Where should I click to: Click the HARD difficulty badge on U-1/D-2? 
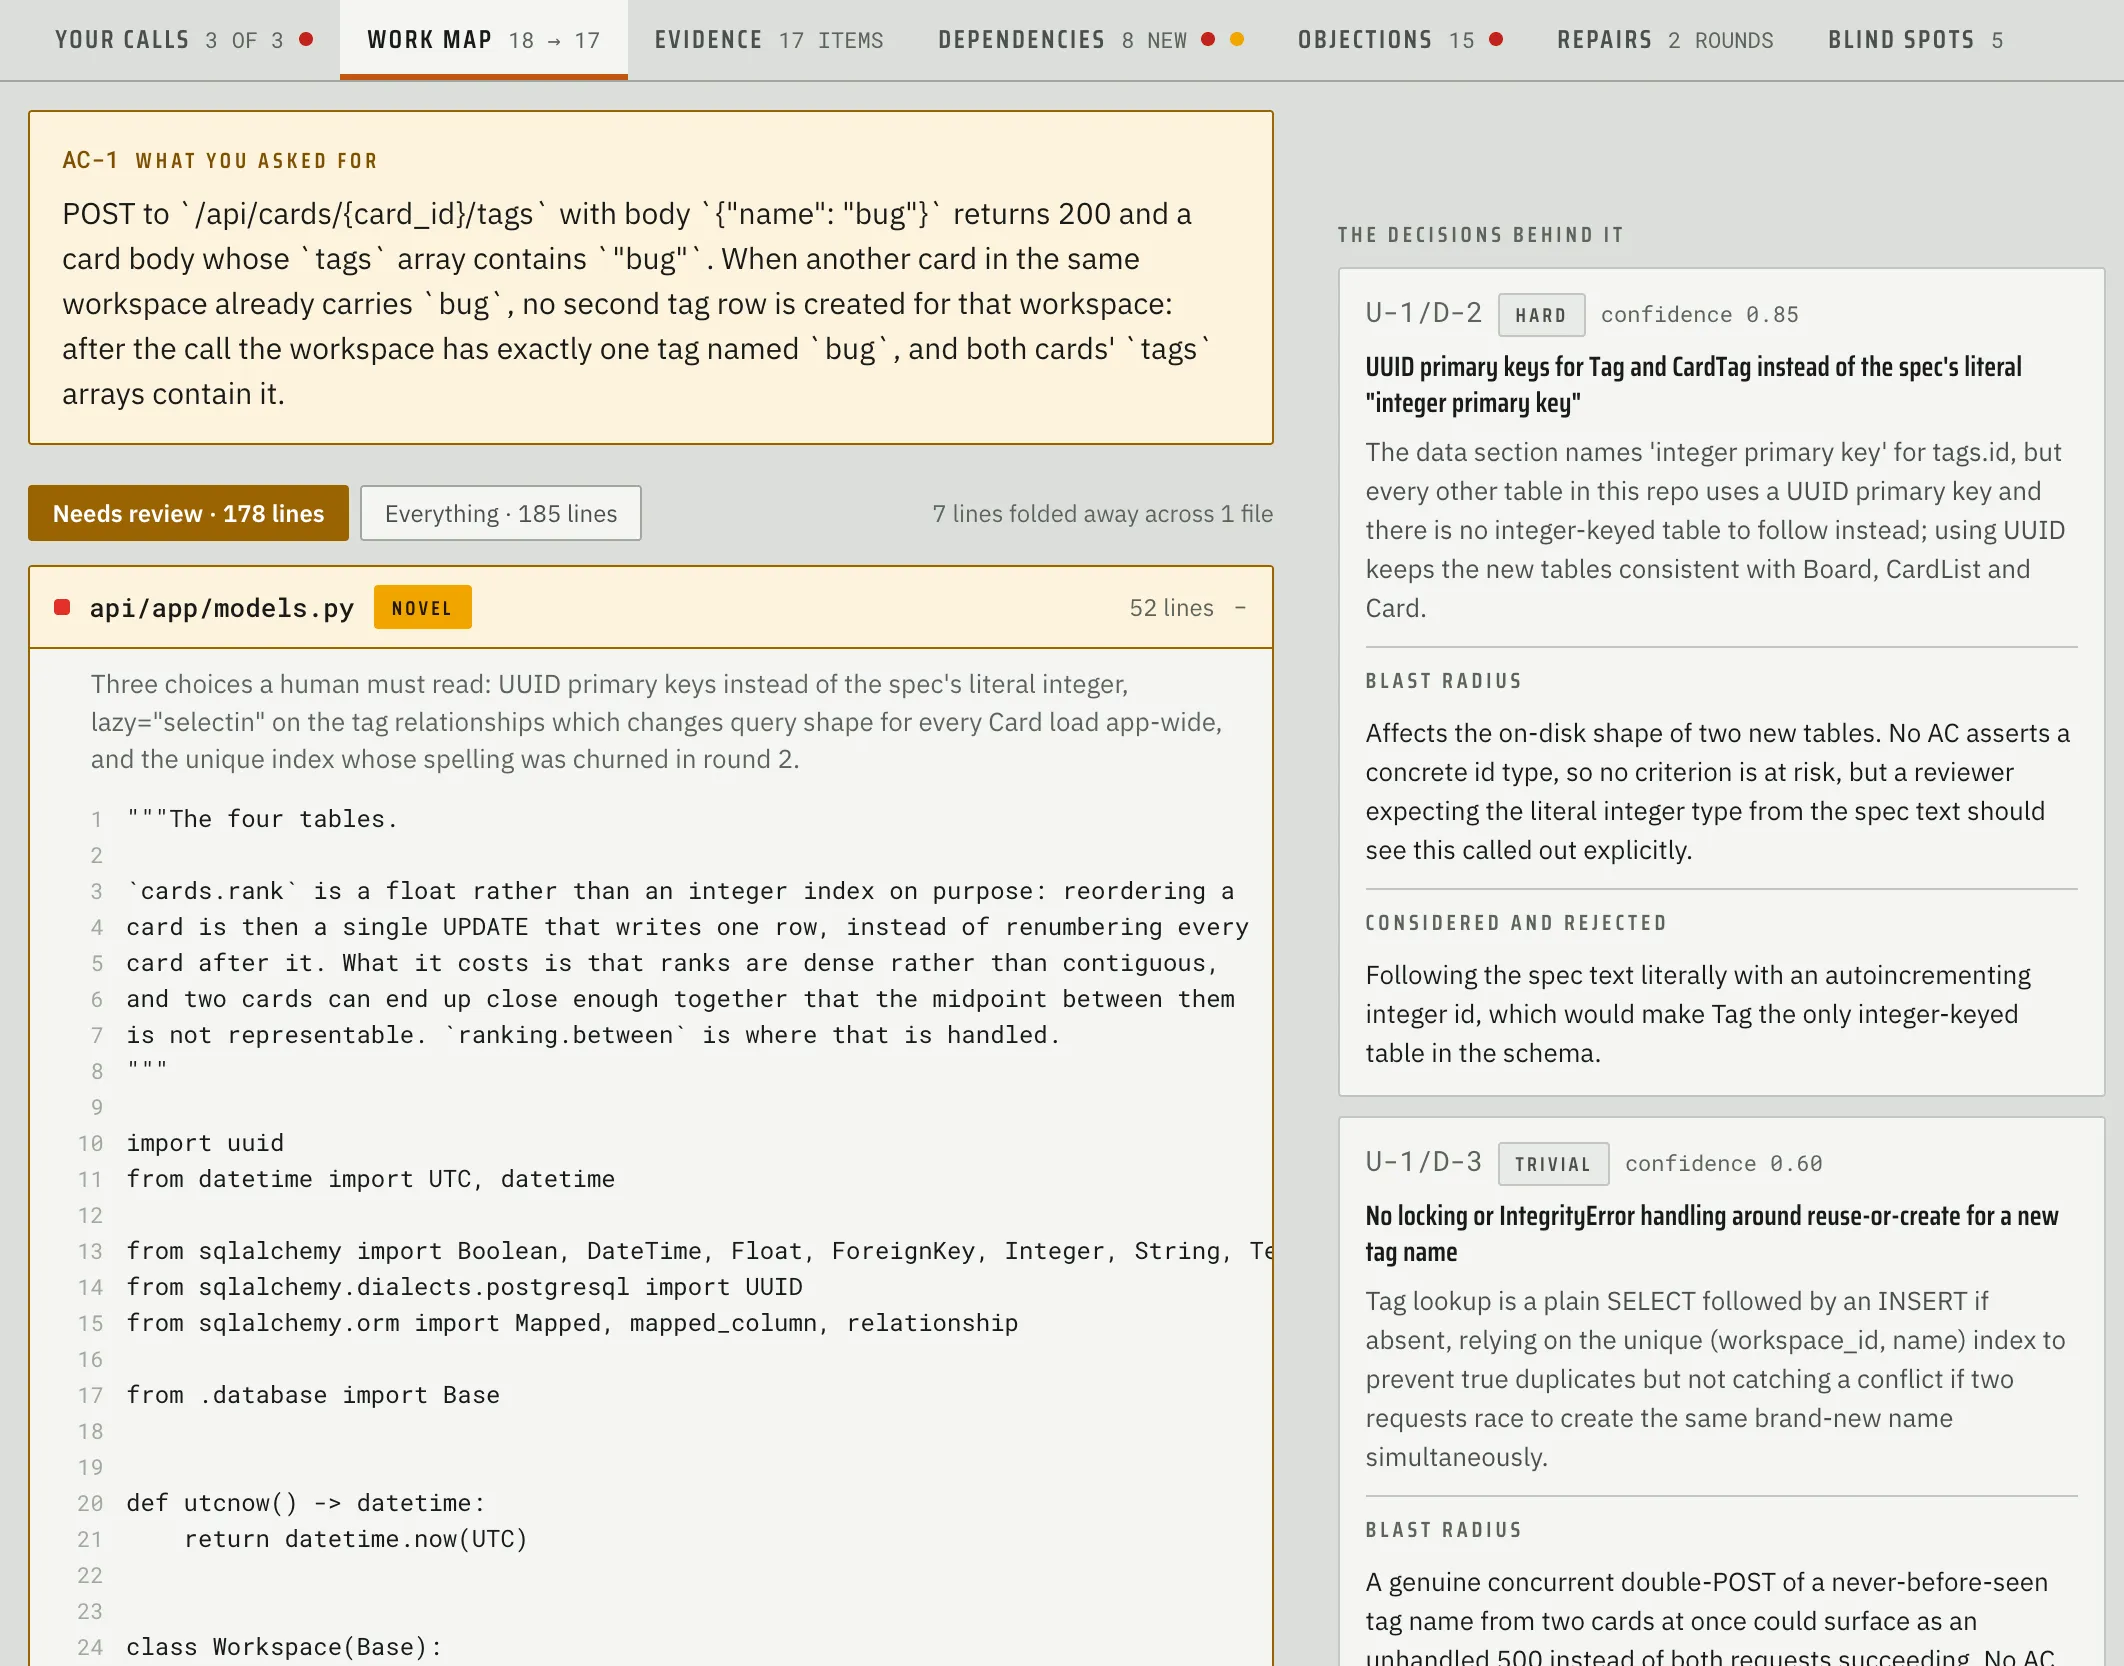(1541, 315)
